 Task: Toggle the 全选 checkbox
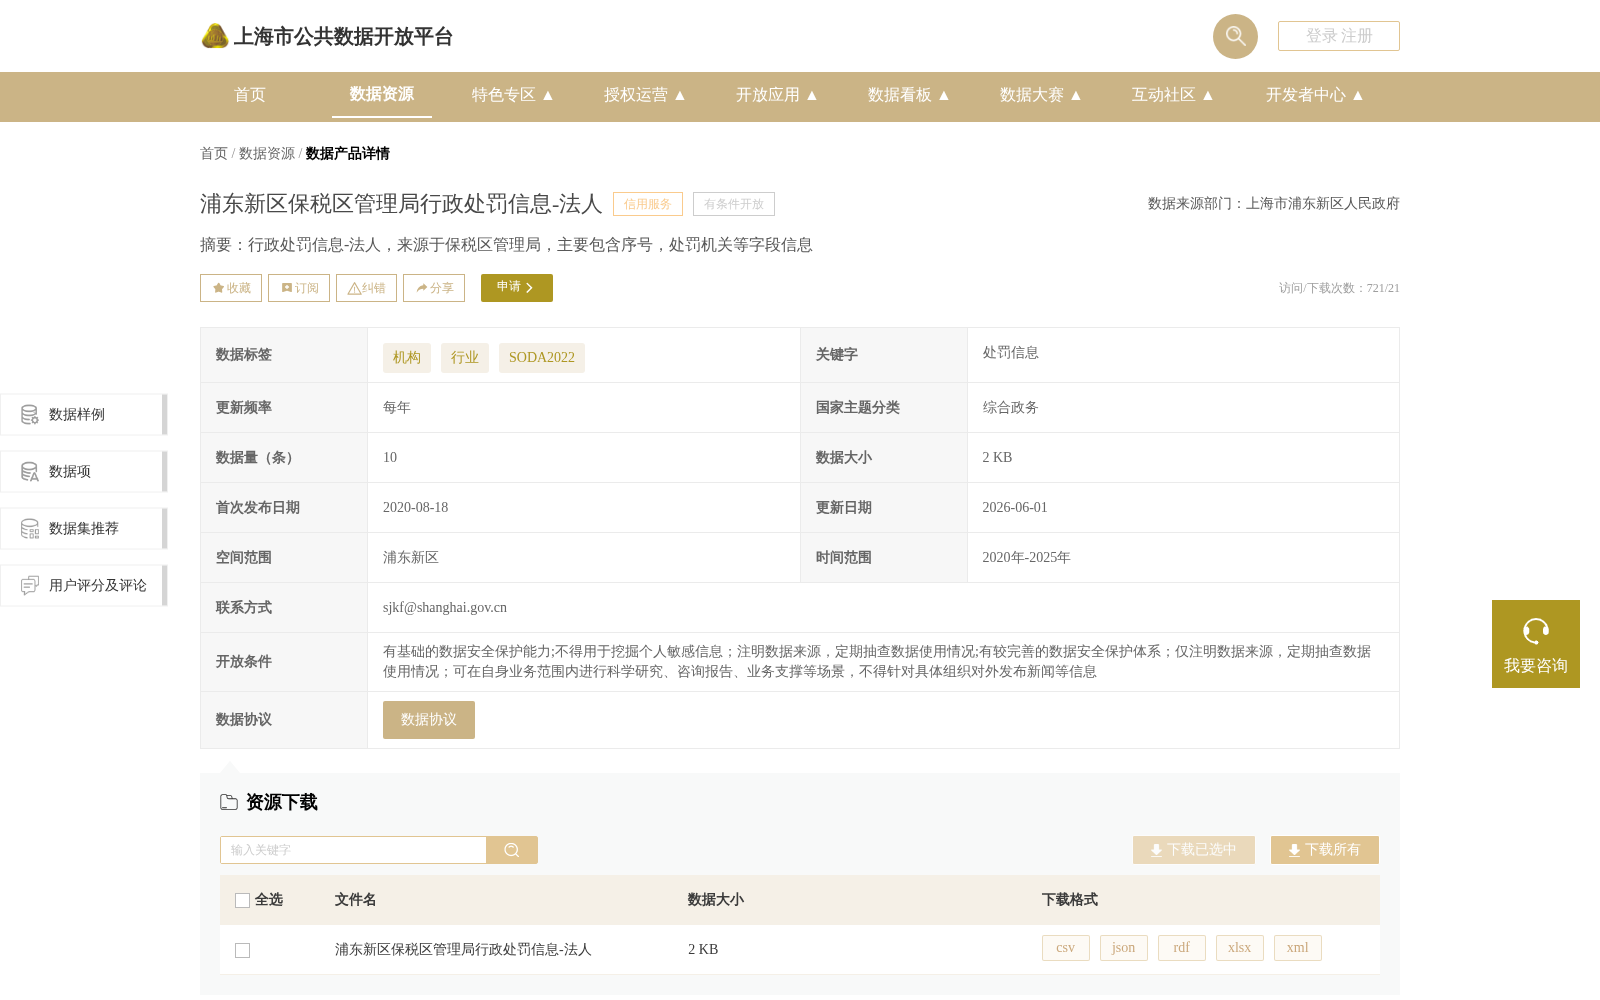point(242,900)
